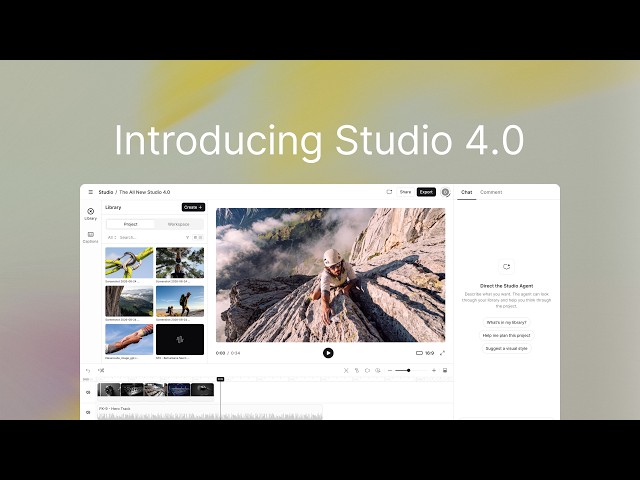Click the Studio breadcrumb link
Viewport: 640px width, 480px height.
(x=106, y=192)
